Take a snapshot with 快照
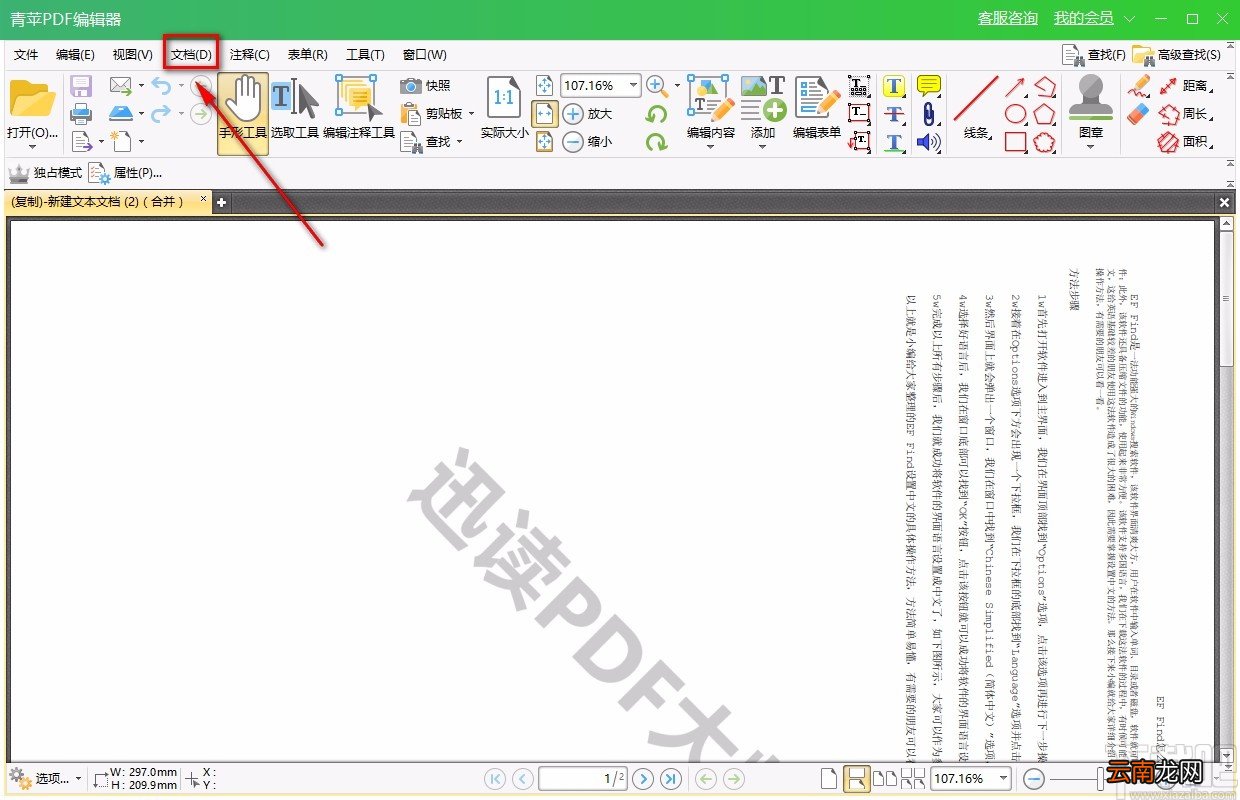Image resolution: width=1240 pixels, height=800 pixels. click(426, 86)
